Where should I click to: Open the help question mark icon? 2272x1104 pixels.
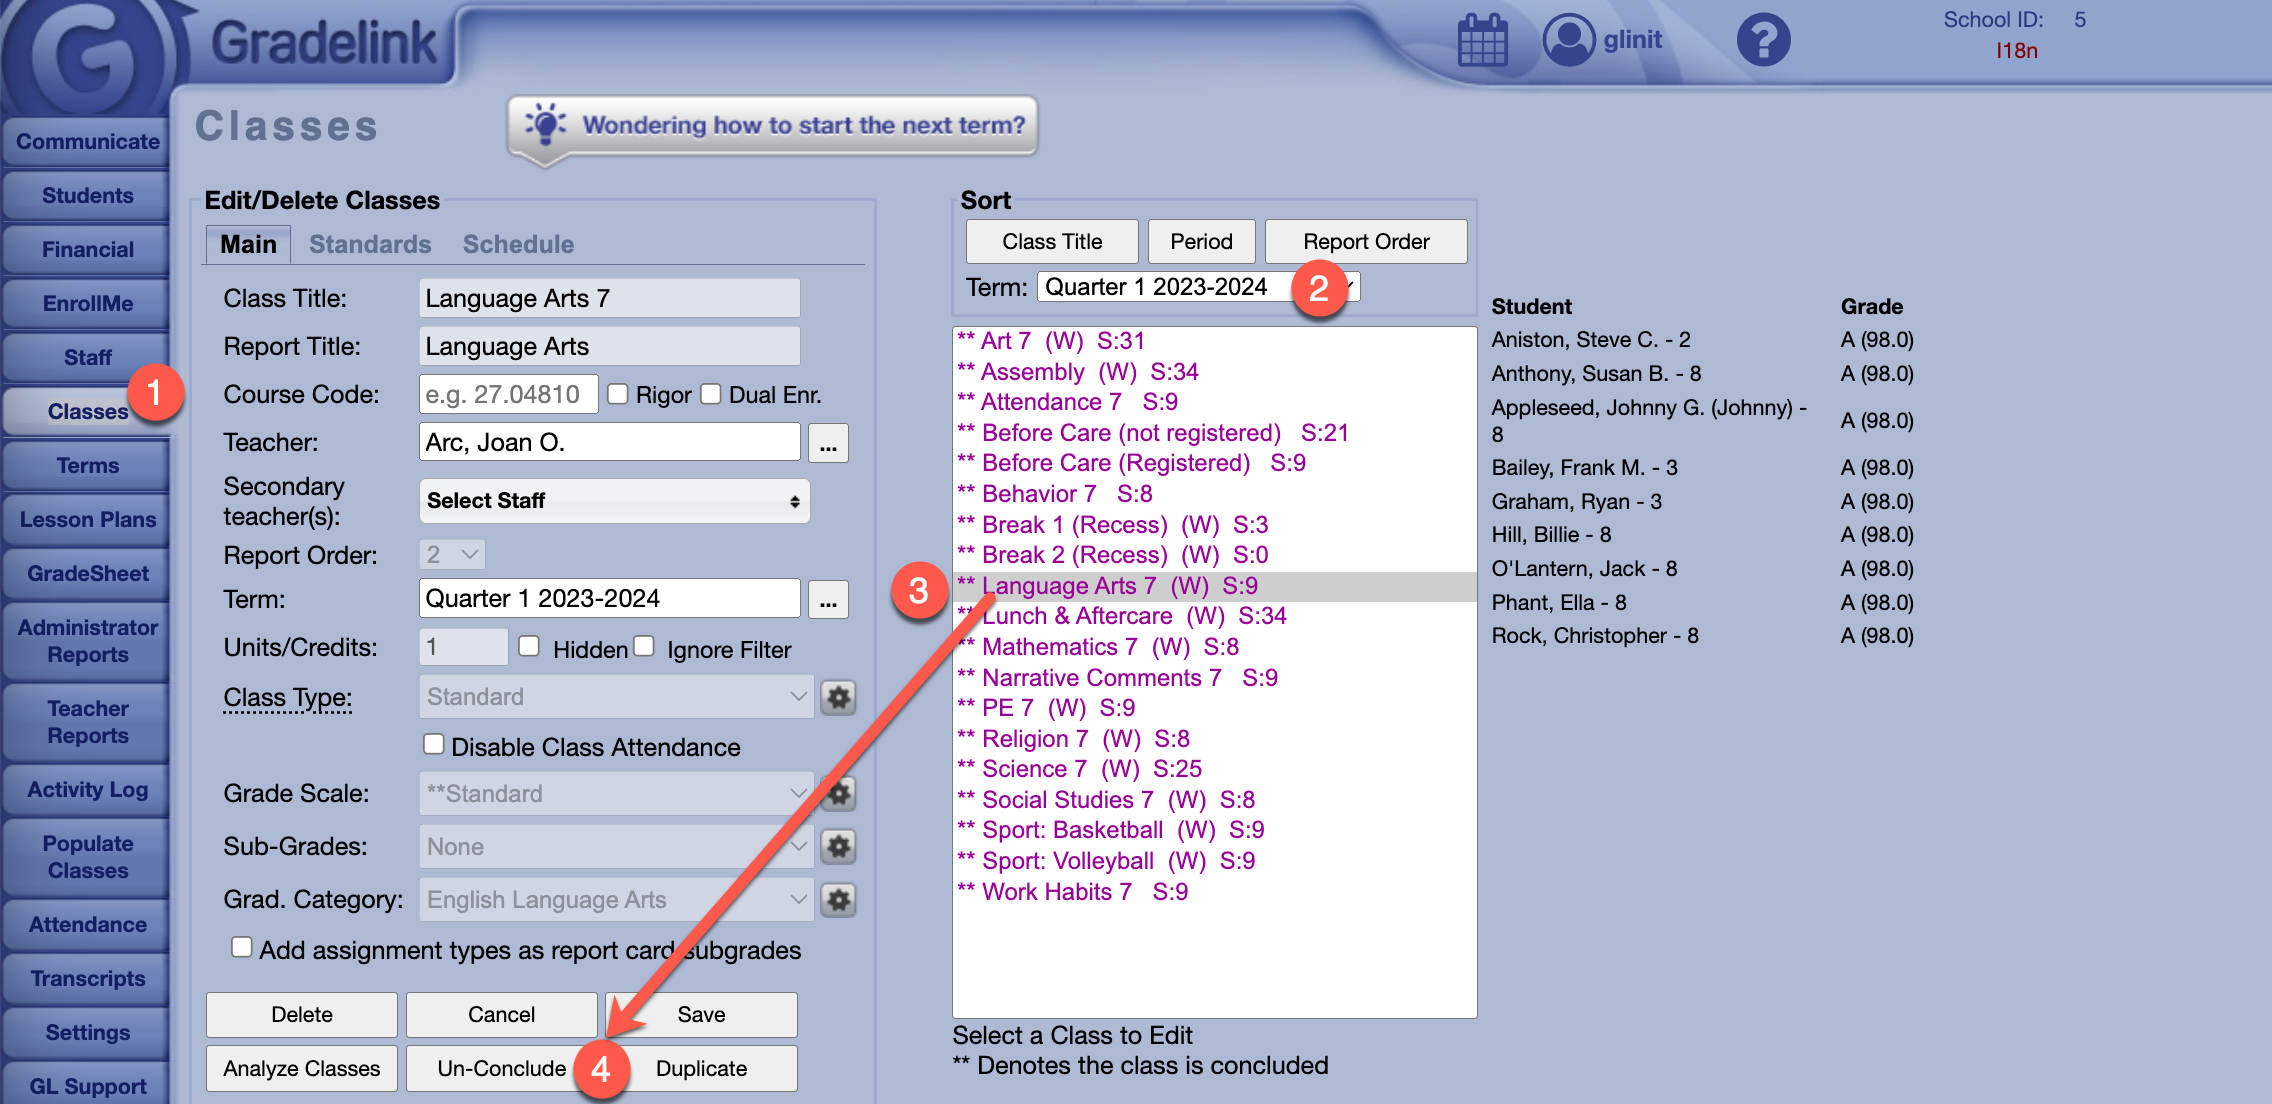pyautogui.click(x=1763, y=39)
